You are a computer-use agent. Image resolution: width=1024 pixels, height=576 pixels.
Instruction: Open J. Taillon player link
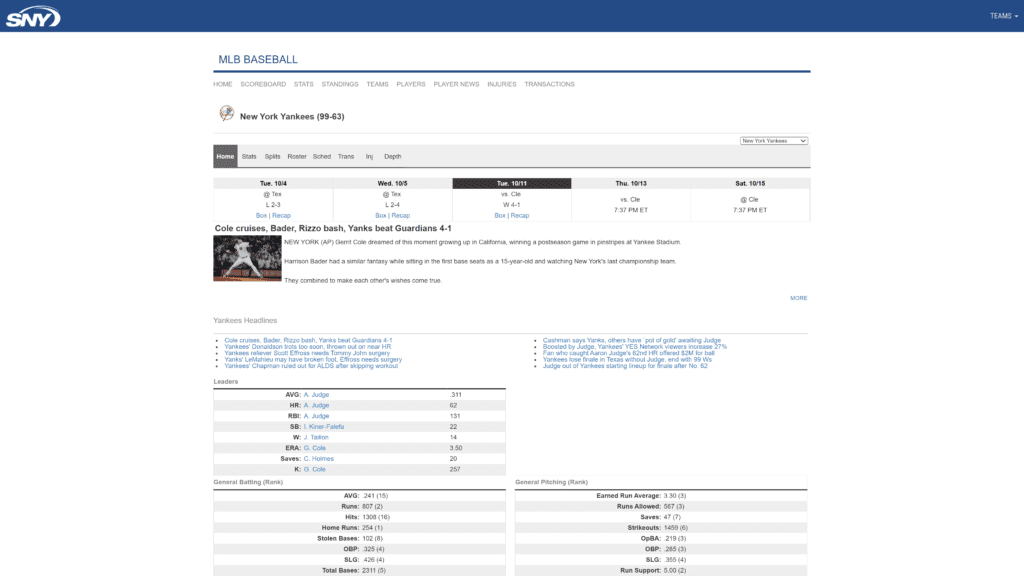[x=316, y=438]
